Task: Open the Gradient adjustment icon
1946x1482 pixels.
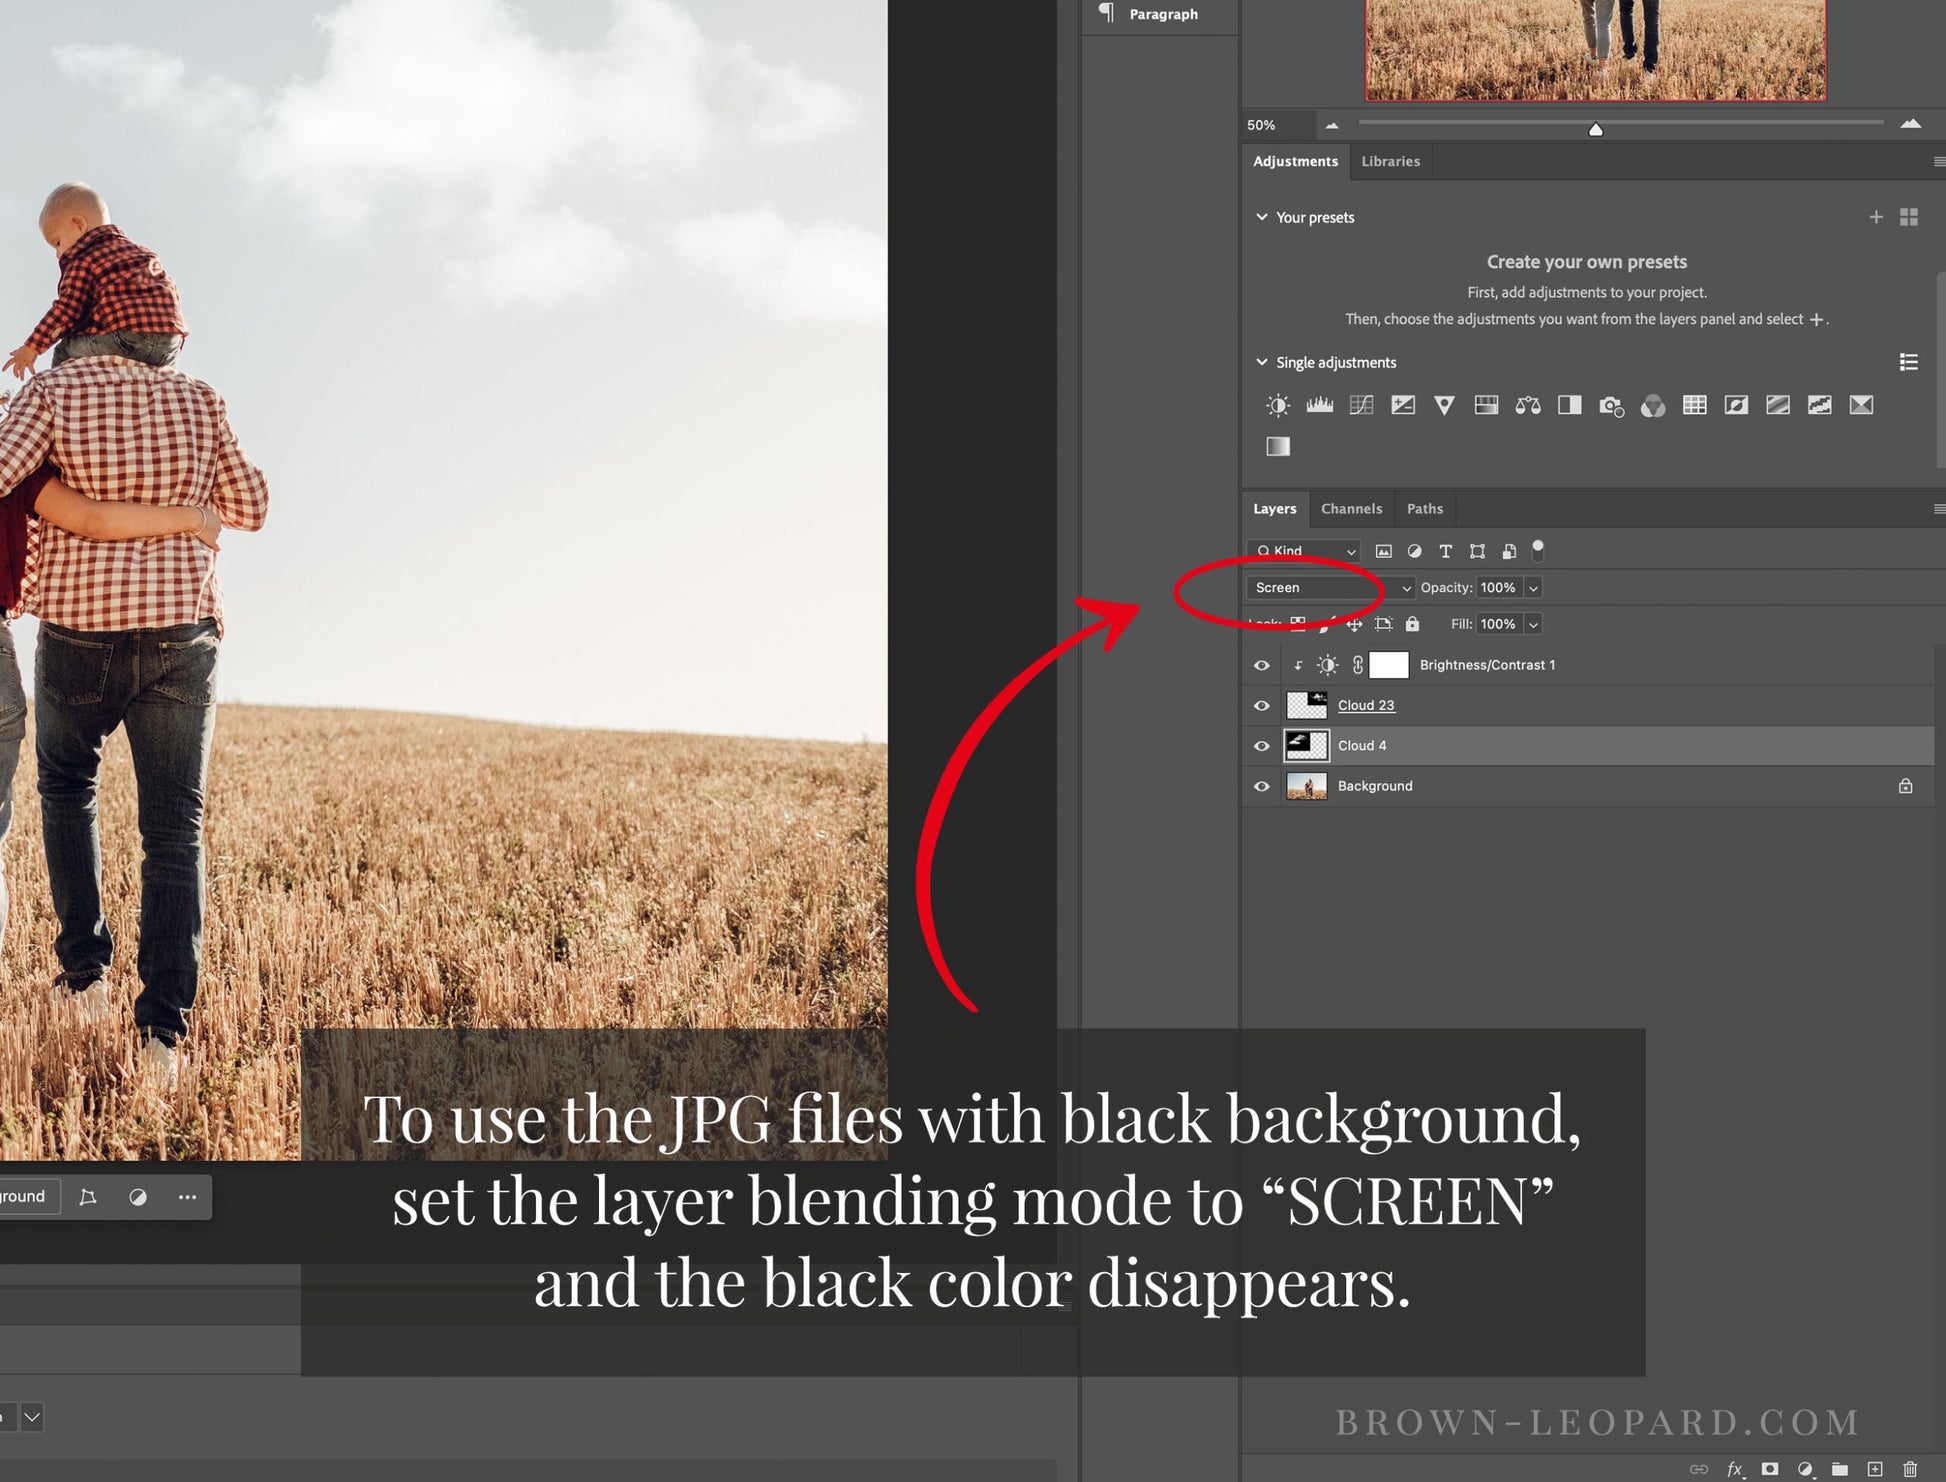Action: click(1278, 446)
